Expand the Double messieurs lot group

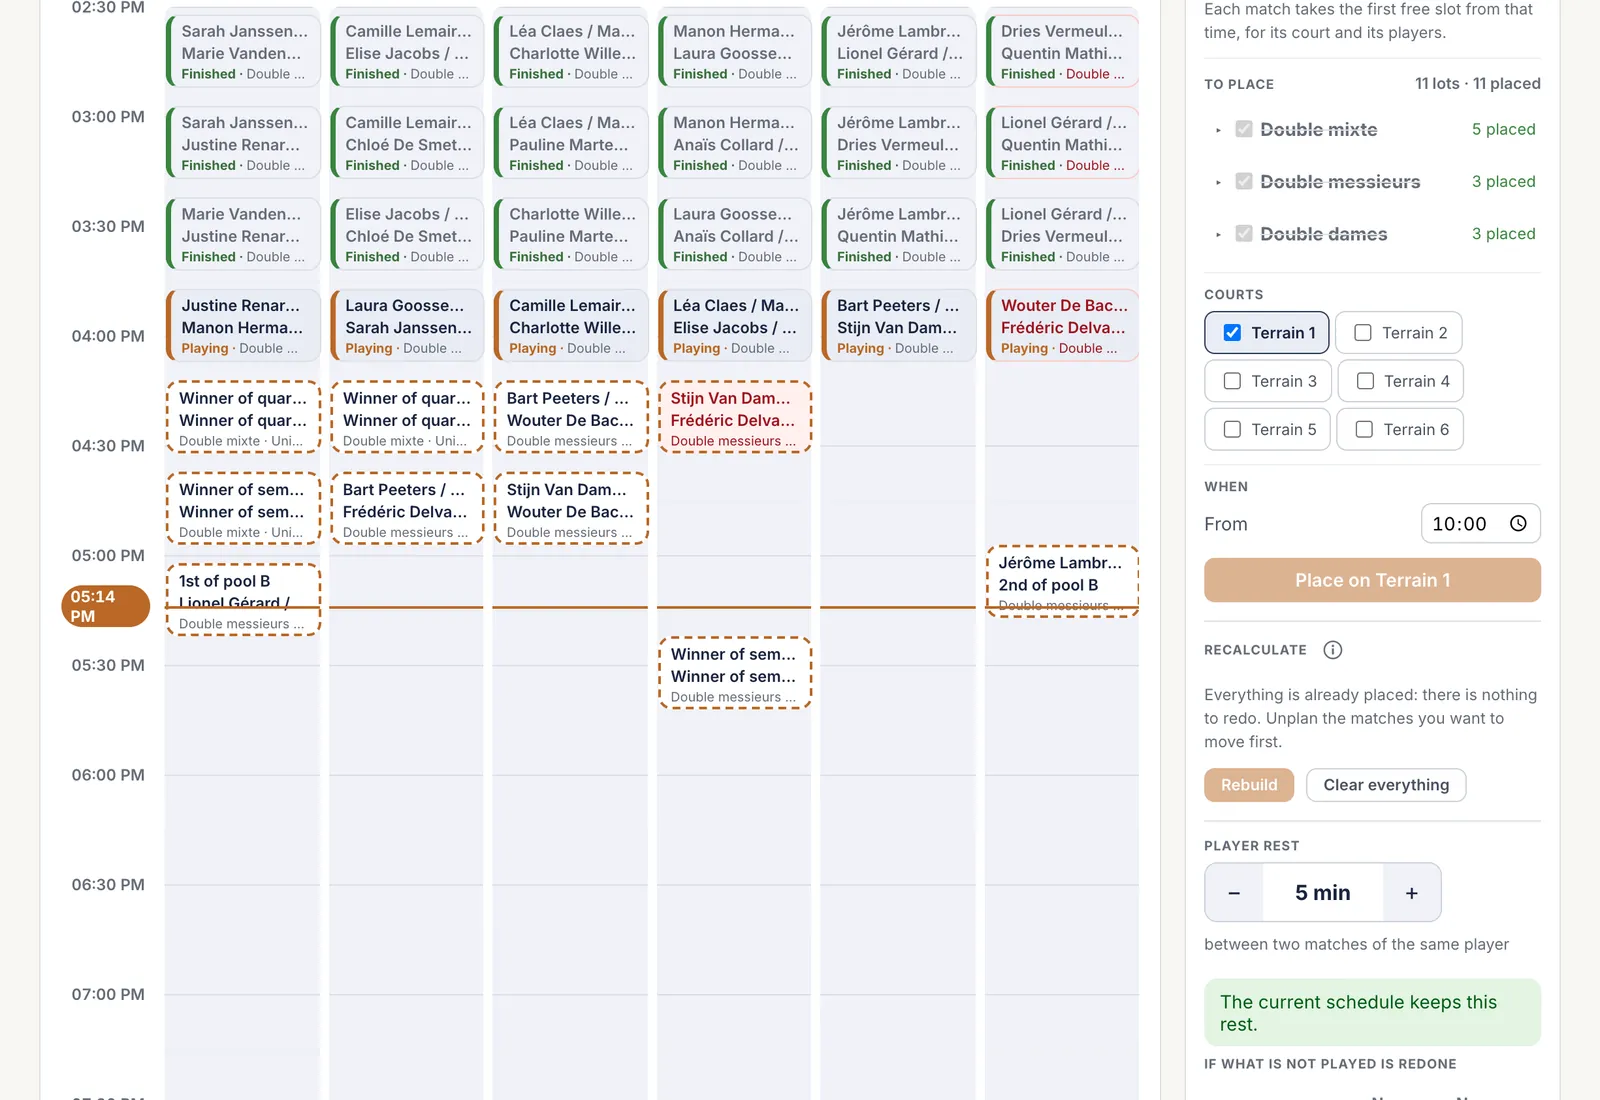tap(1218, 182)
